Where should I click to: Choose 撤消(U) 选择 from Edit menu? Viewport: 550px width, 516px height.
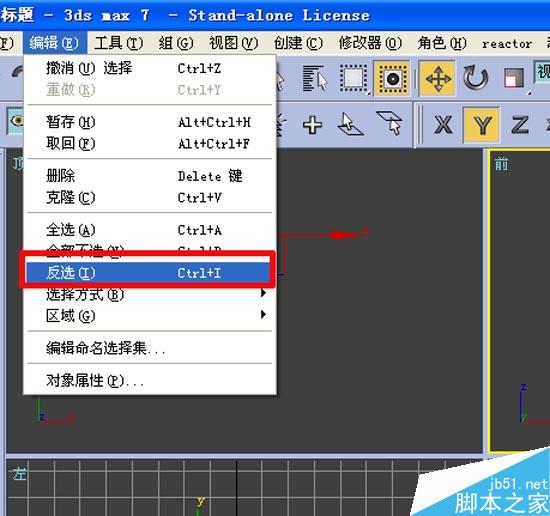pos(150,68)
